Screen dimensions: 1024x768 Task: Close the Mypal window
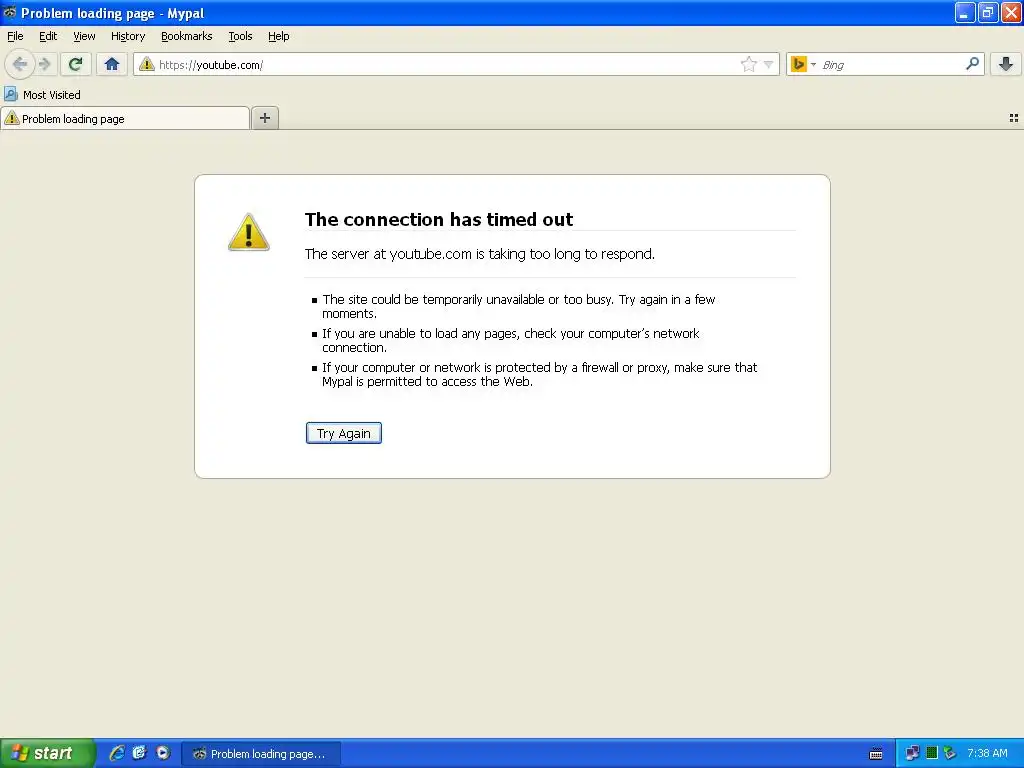point(1011,12)
